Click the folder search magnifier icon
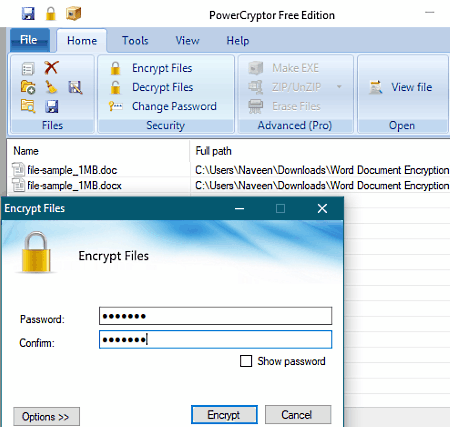The height and width of the screenshot is (427, 450). pyautogui.click(x=28, y=106)
